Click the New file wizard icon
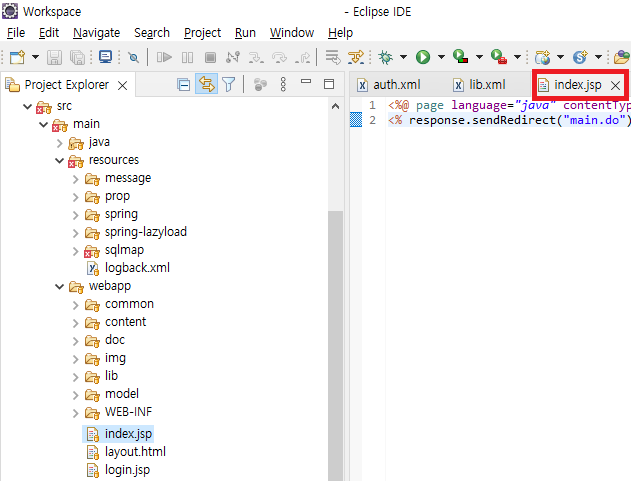Viewport: 631px width, 481px height. tap(16, 58)
